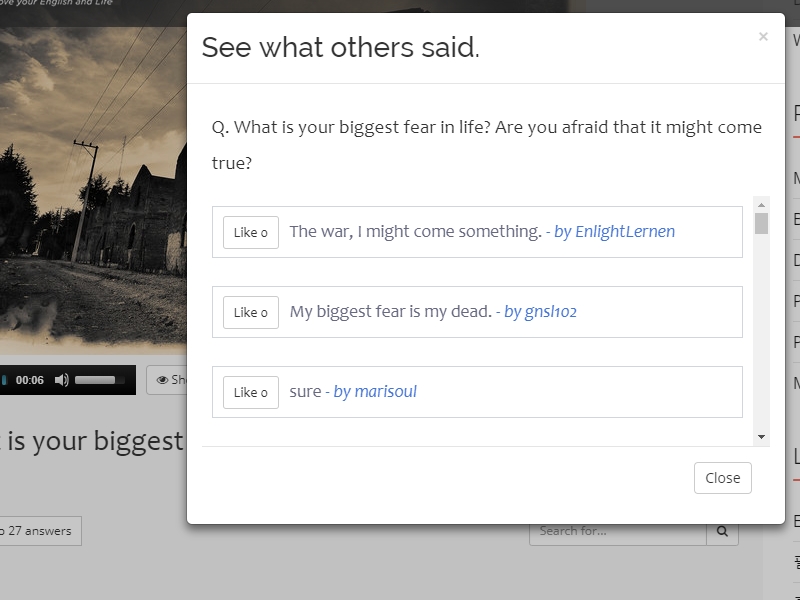Click the search magnifier button
The image size is (800, 600).
722,531
